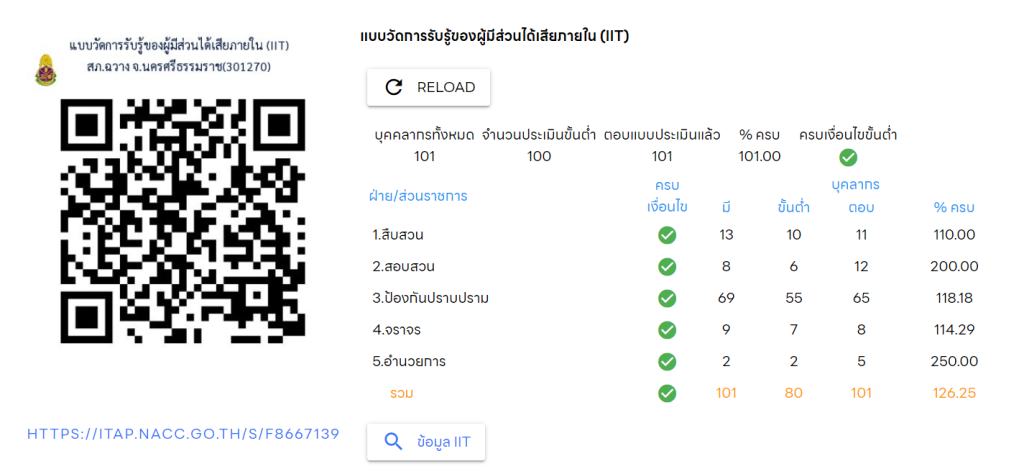This screenshot has width=1024, height=469.
Task: Select the 3.ป้องกันปราบปราม department row
Action: point(429,298)
